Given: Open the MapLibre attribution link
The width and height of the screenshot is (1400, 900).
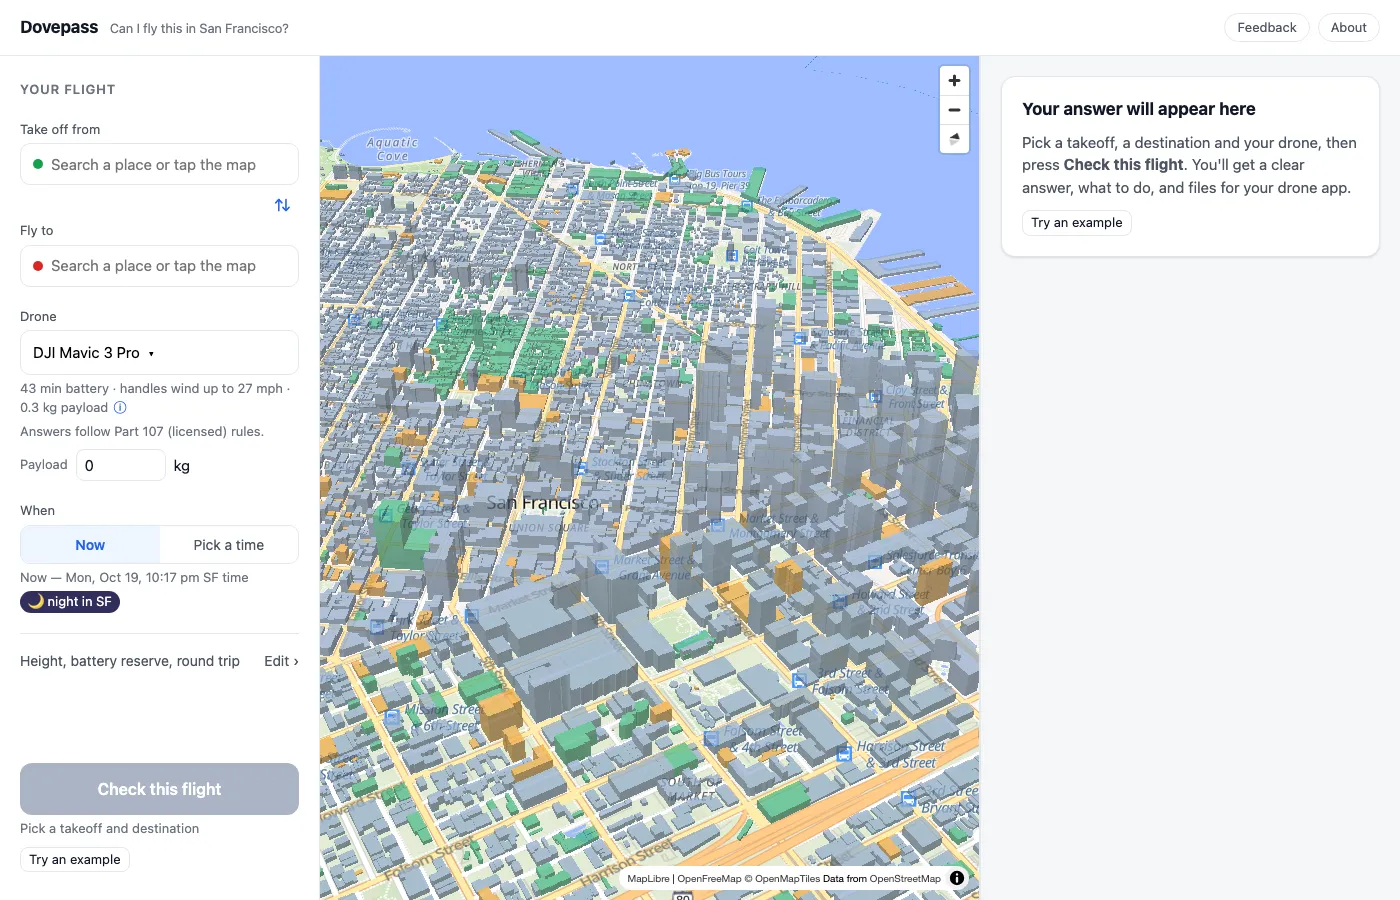Looking at the screenshot, I should click(648, 879).
